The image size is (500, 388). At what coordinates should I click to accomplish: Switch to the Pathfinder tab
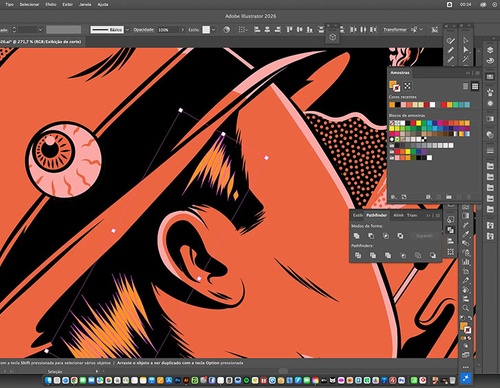377,215
